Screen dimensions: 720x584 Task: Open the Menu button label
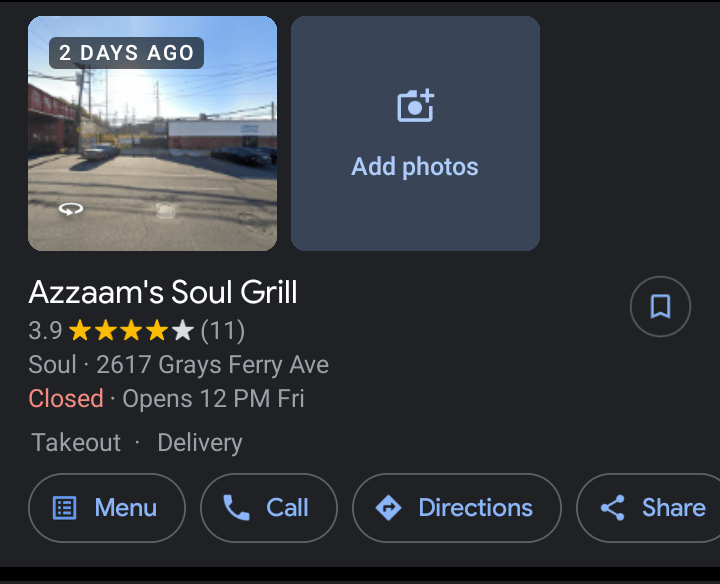(x=126, y=508)
